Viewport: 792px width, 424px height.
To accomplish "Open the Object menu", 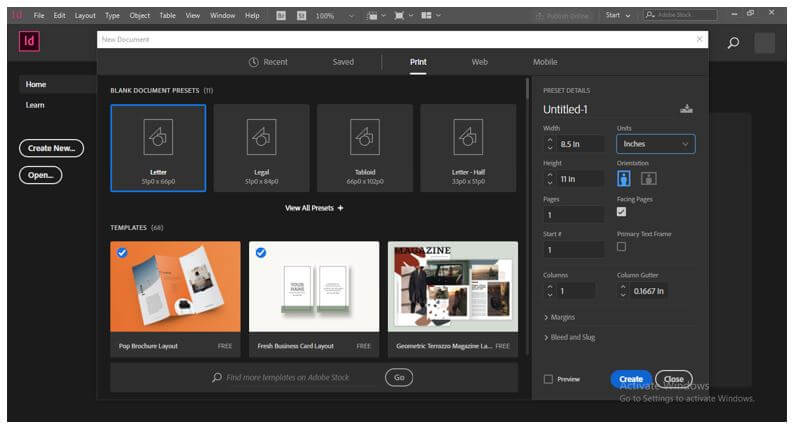I will click(139, 16).
